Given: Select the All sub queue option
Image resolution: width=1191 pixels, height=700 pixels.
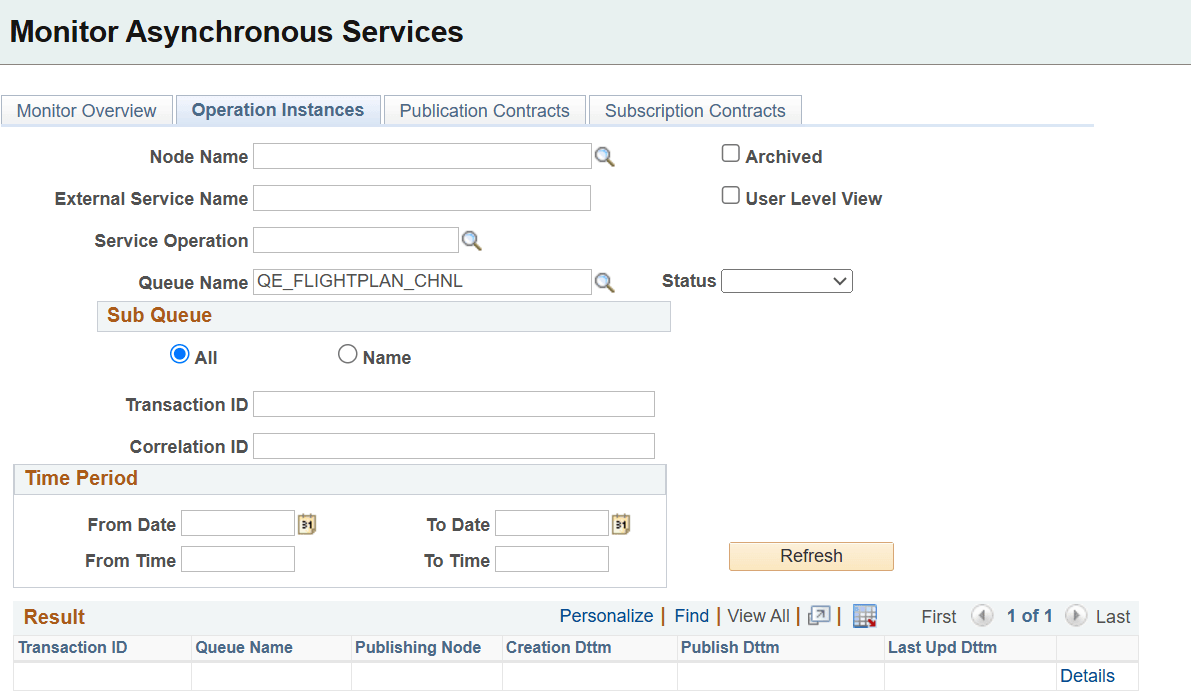Looking at the screenshot, I should (x=178, y=353).
